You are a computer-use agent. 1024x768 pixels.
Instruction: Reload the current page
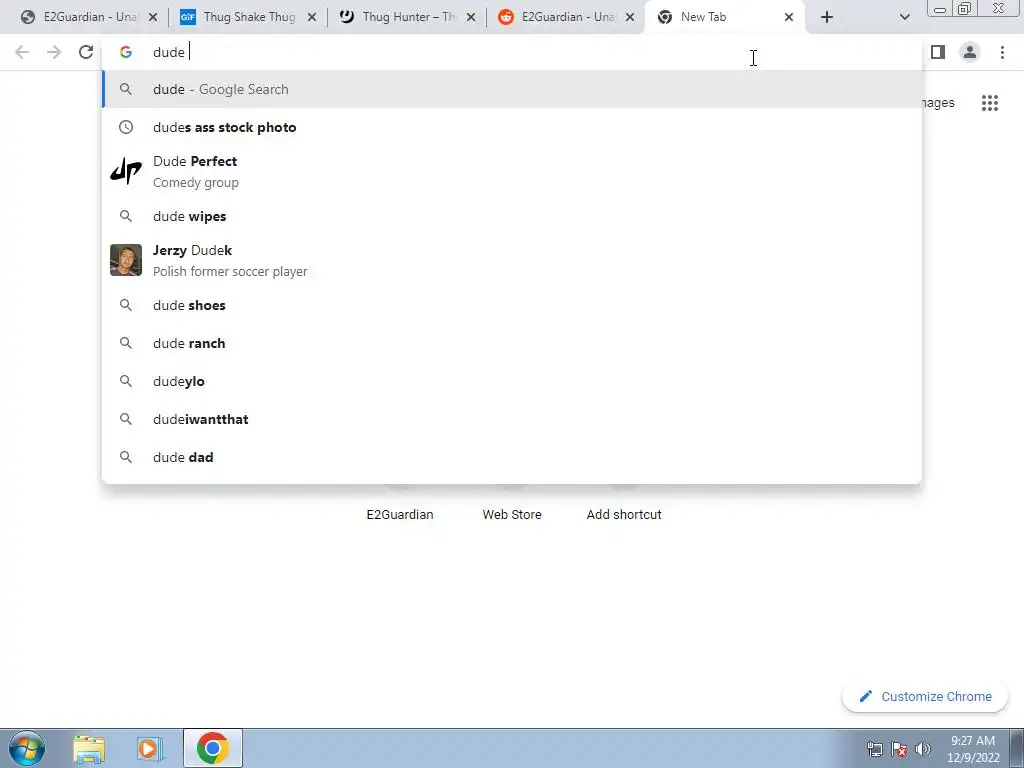(x=86, y=52)
